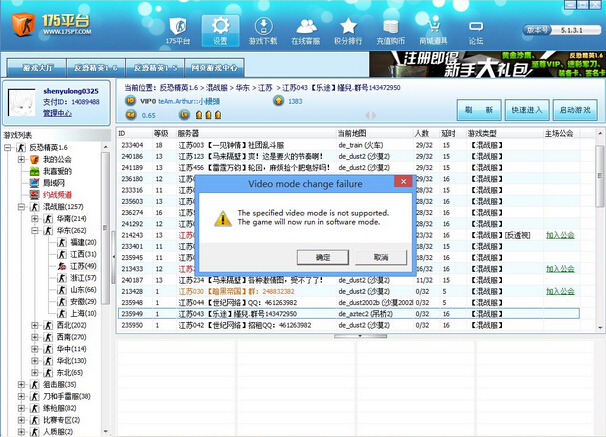Image resolution: width=606 pixels, height=437 pixels.
Task: Click the mail envelope icon beside 0.65
Action: 131,115
